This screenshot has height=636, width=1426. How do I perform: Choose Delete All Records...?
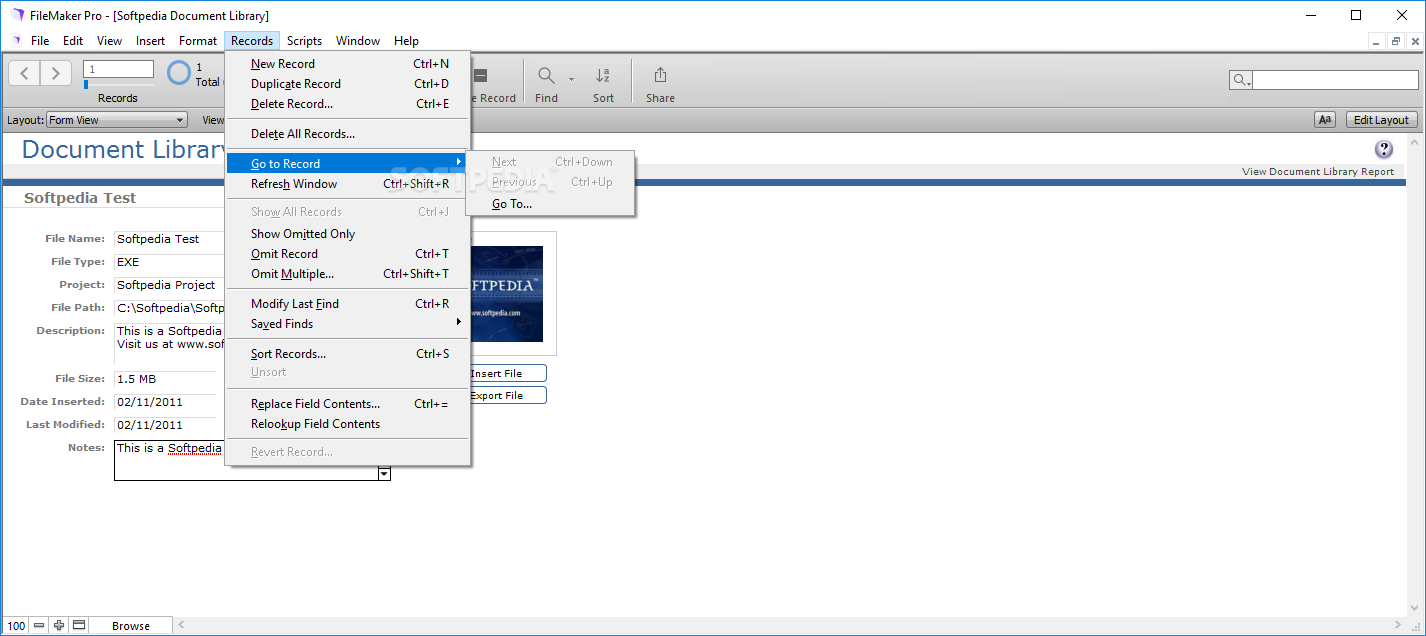coord(348,134)
